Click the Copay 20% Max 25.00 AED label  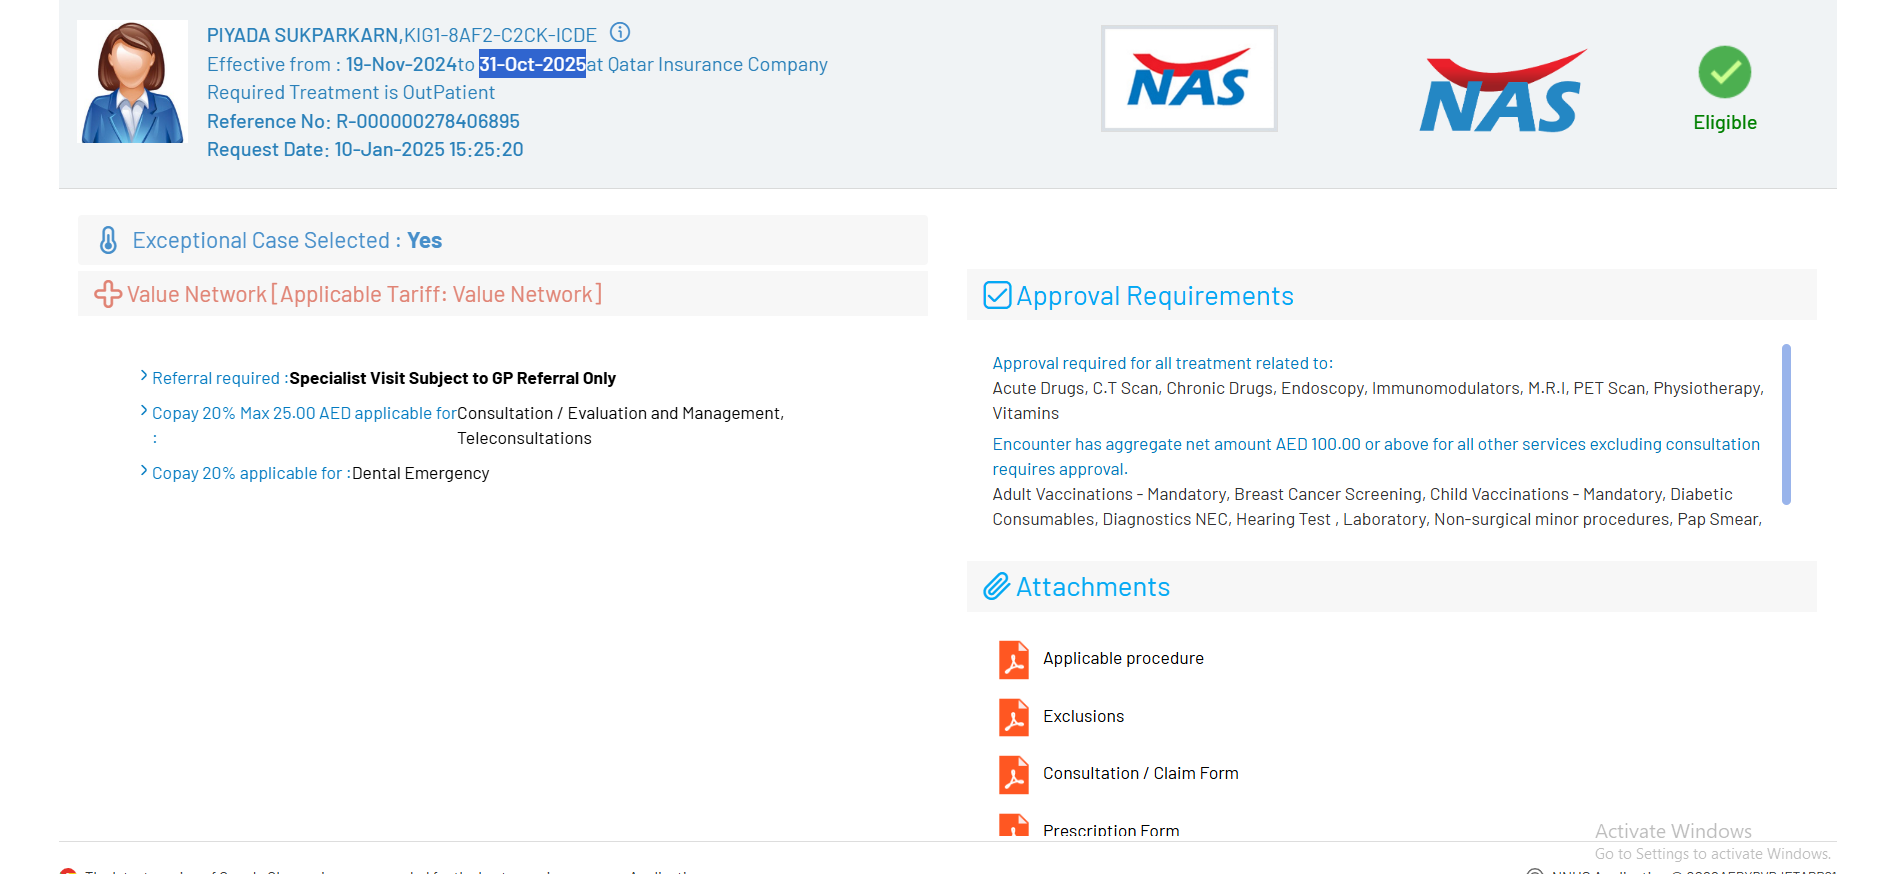(x=304, y=413)
